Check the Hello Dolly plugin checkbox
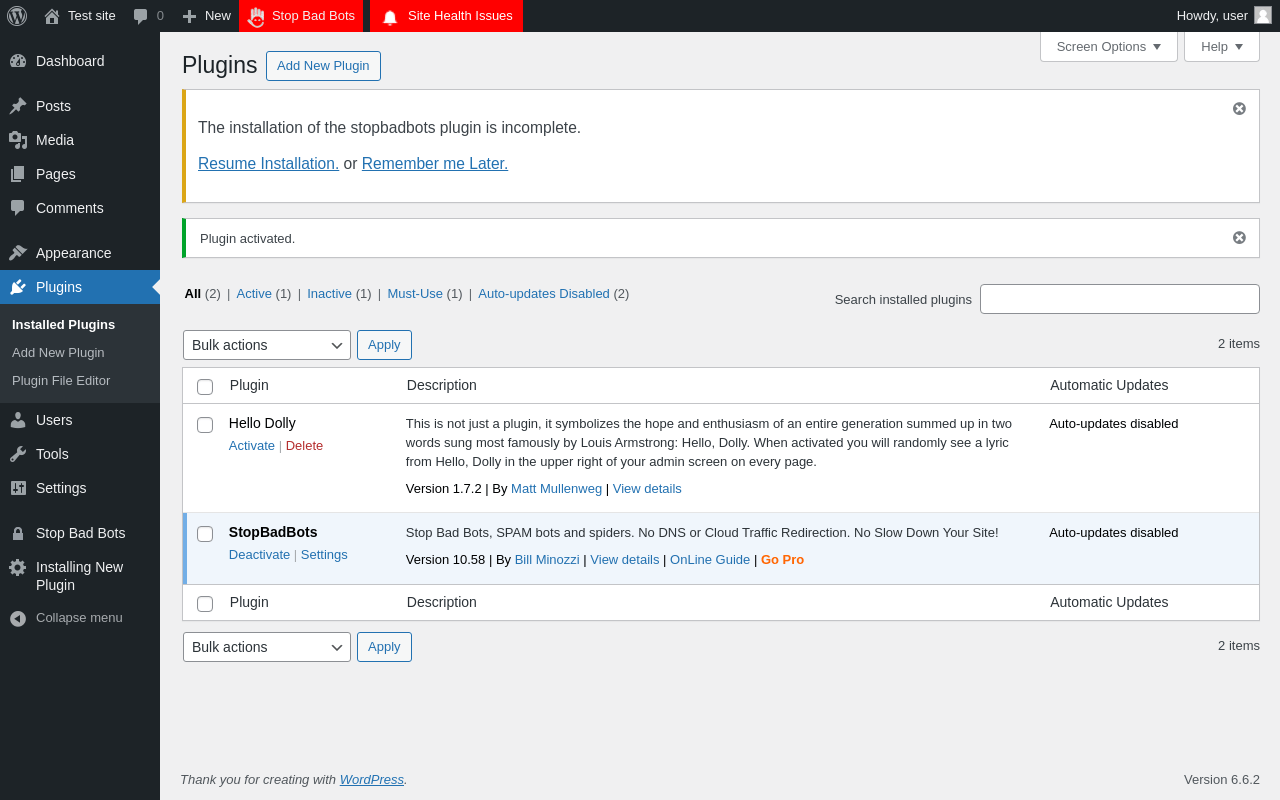Viewport: 1280px width, 800px height. [205, 425]
